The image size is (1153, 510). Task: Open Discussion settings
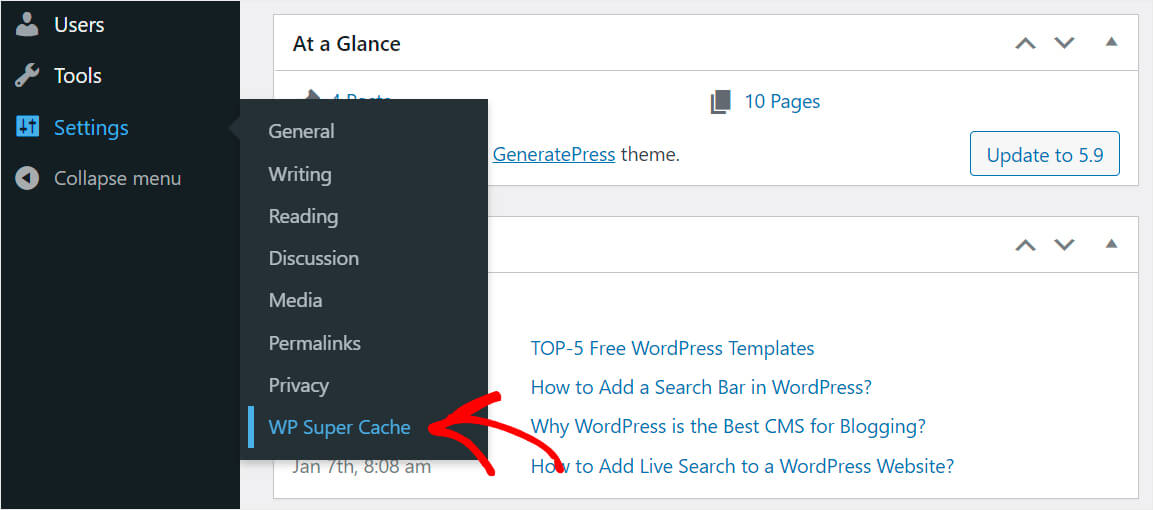314,259
